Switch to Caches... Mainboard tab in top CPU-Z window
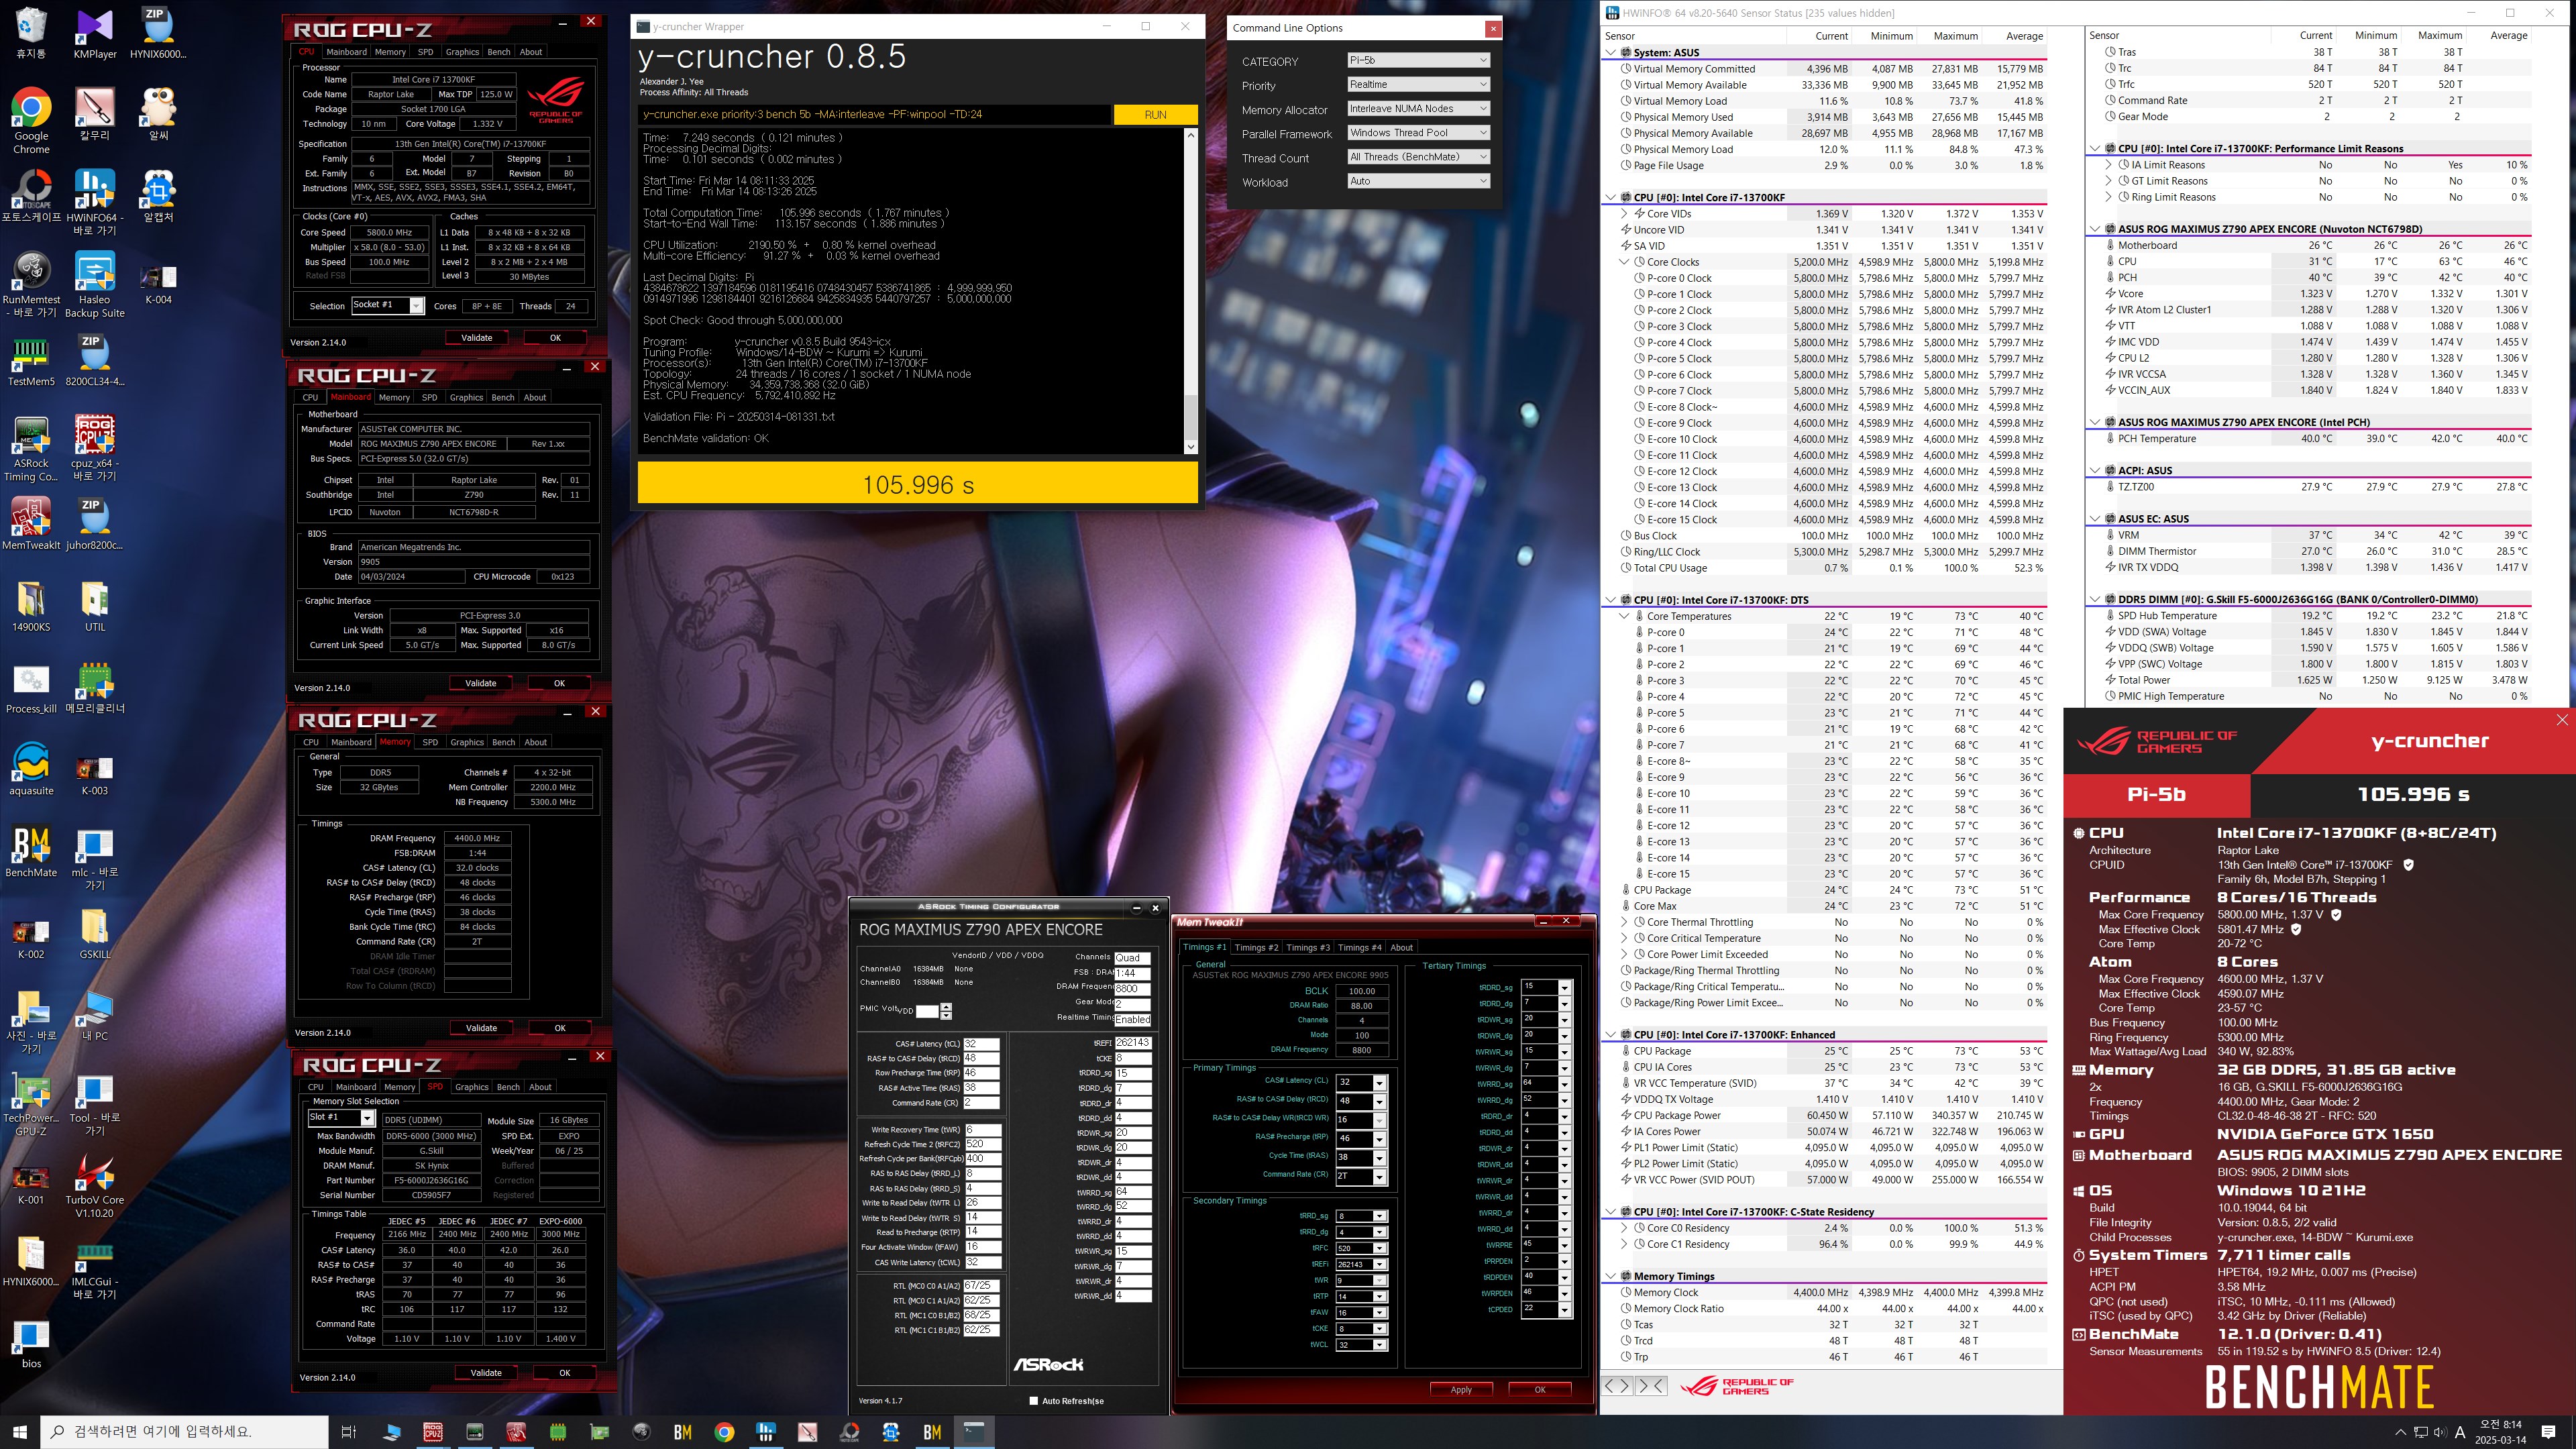 point(346,52)
